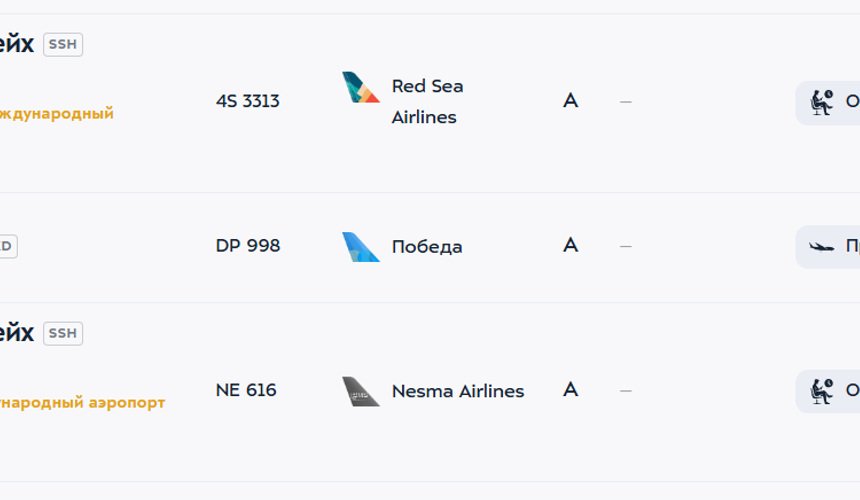Click the Red Sea Airlines name

point(427,101)
